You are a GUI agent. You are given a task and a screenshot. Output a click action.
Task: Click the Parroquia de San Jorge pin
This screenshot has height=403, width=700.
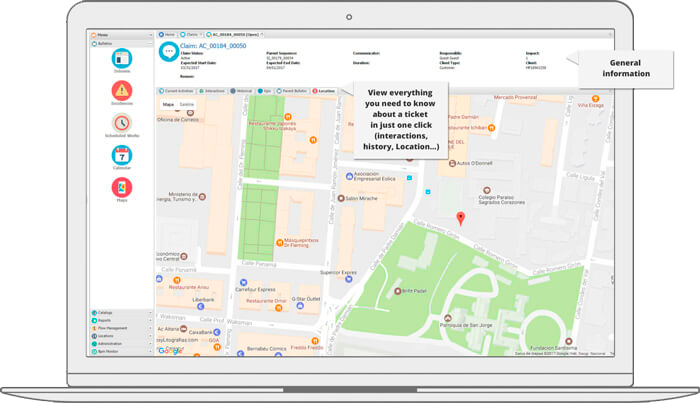[x=447, y=318]
